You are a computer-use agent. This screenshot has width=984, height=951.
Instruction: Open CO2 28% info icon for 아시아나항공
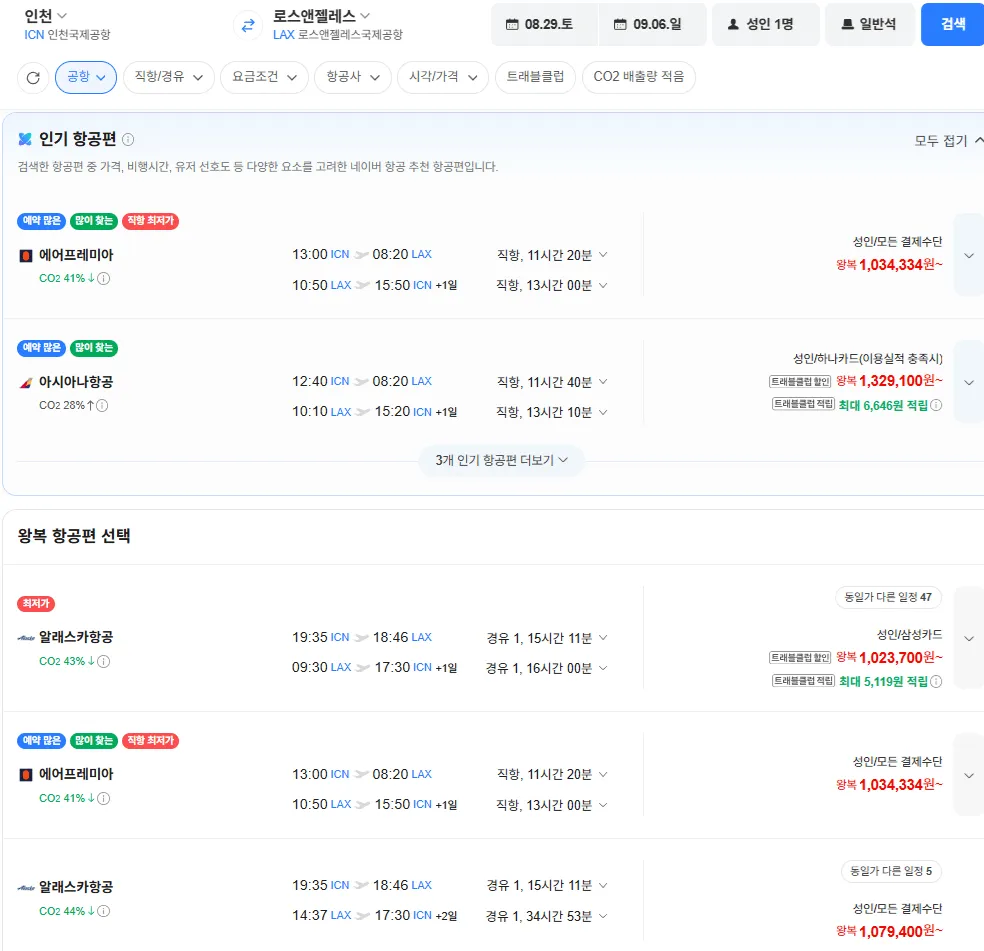(102, 406)
